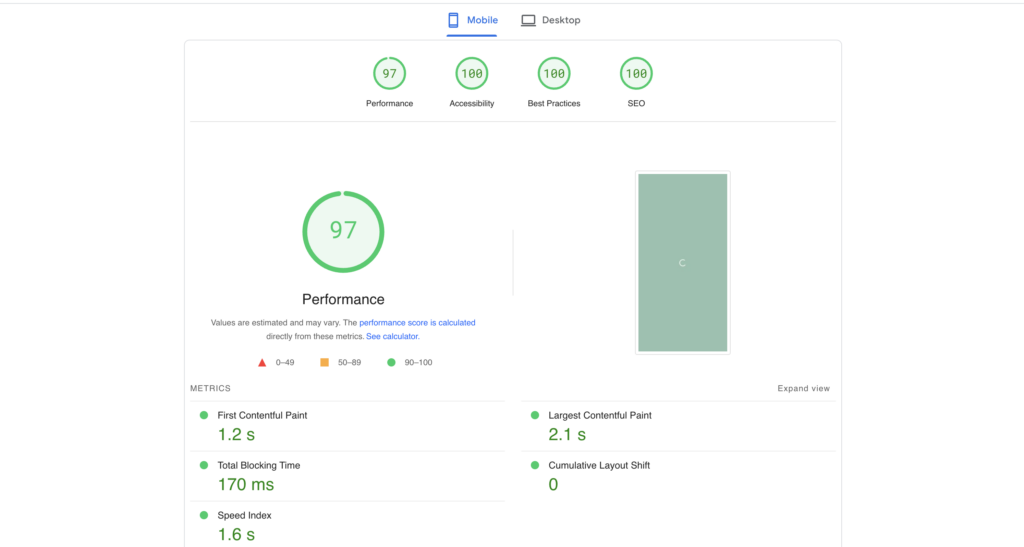
Task: Click the Performance heading under the large gauge
Action: (343, 300)
